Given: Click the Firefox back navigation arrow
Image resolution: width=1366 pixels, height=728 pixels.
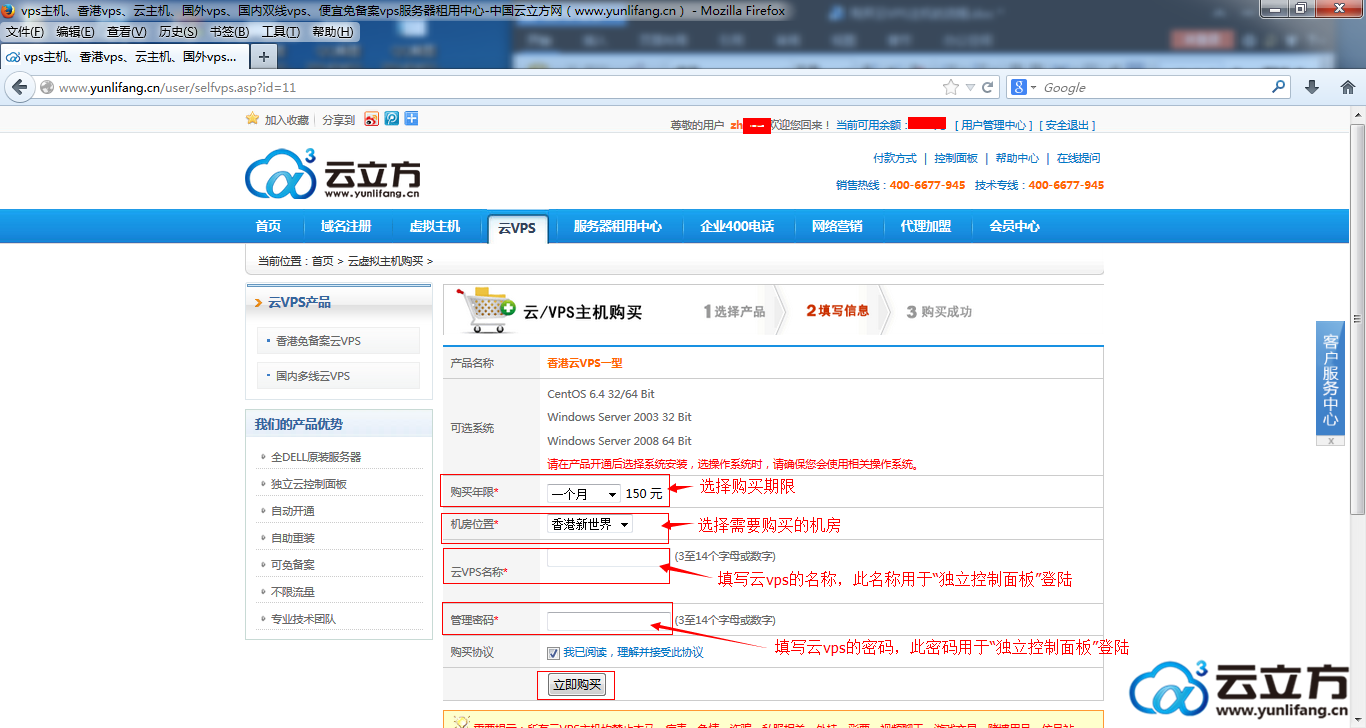Looking at the screenshot, I should pos(18,87).
